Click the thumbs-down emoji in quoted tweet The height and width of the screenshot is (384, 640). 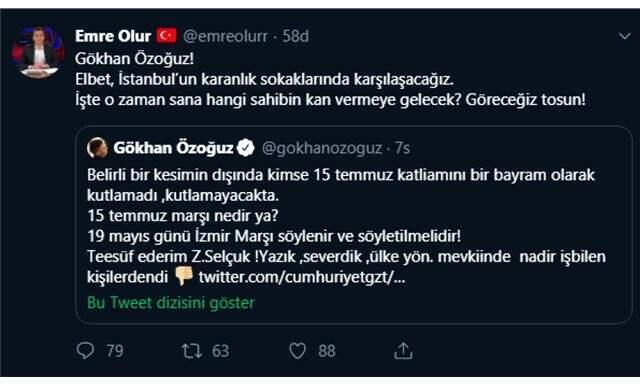tap(183, 276)
